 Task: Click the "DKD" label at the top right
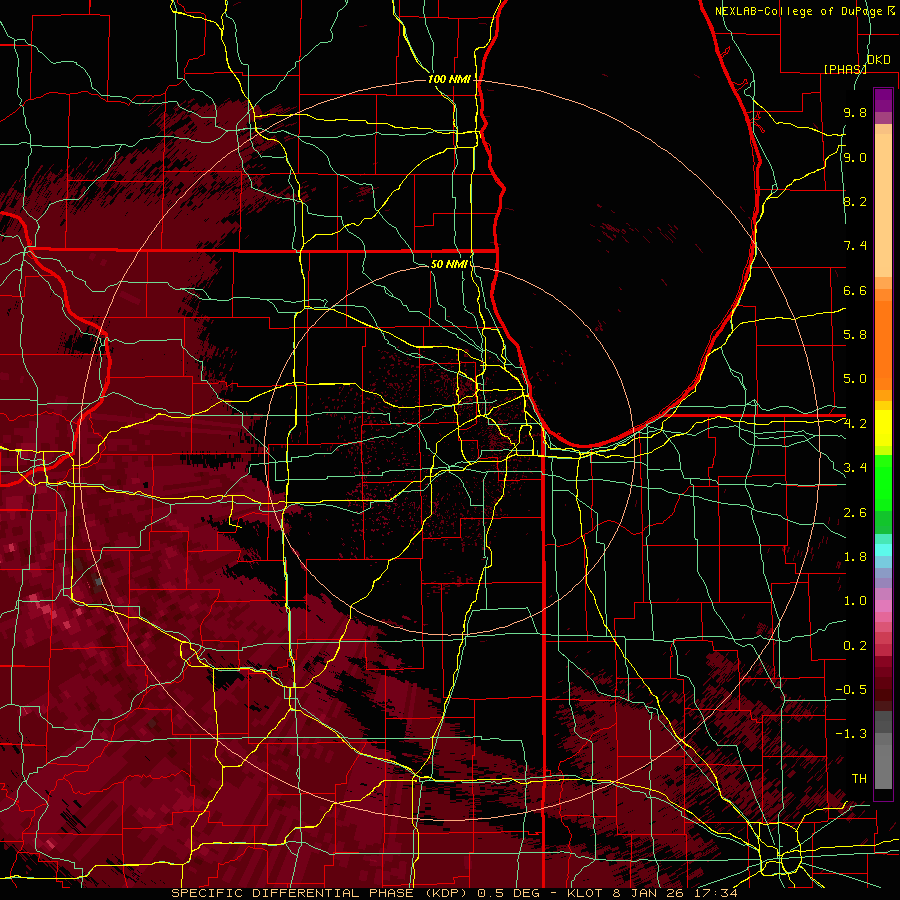click(x=878, y=60)
